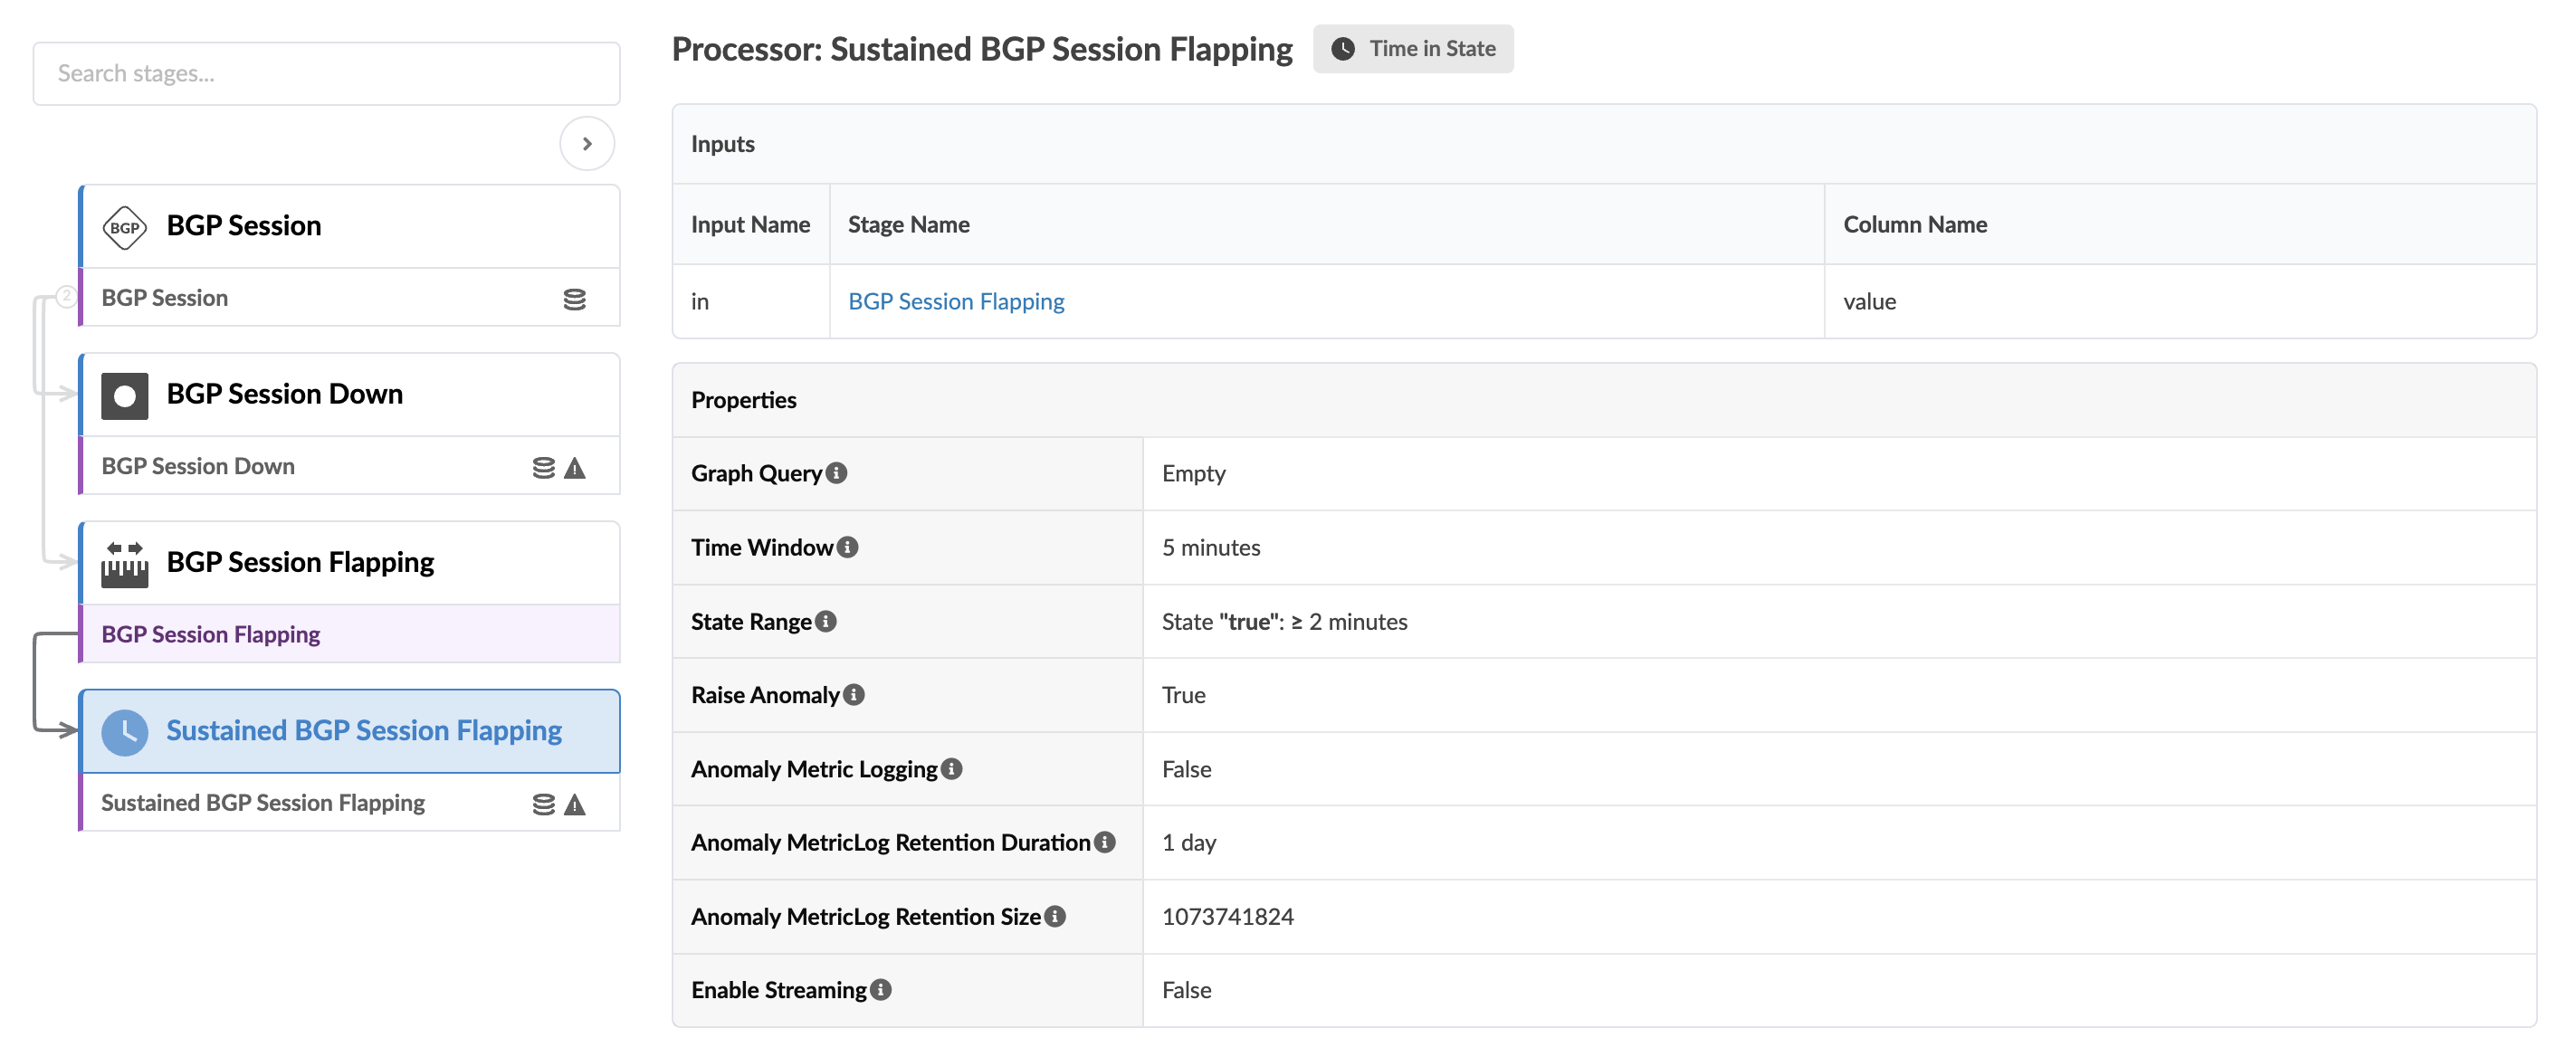Screen dimensions: 2576x1057
Task: Click info icon beside Raise Anomaly
Action: click(853, 694)
